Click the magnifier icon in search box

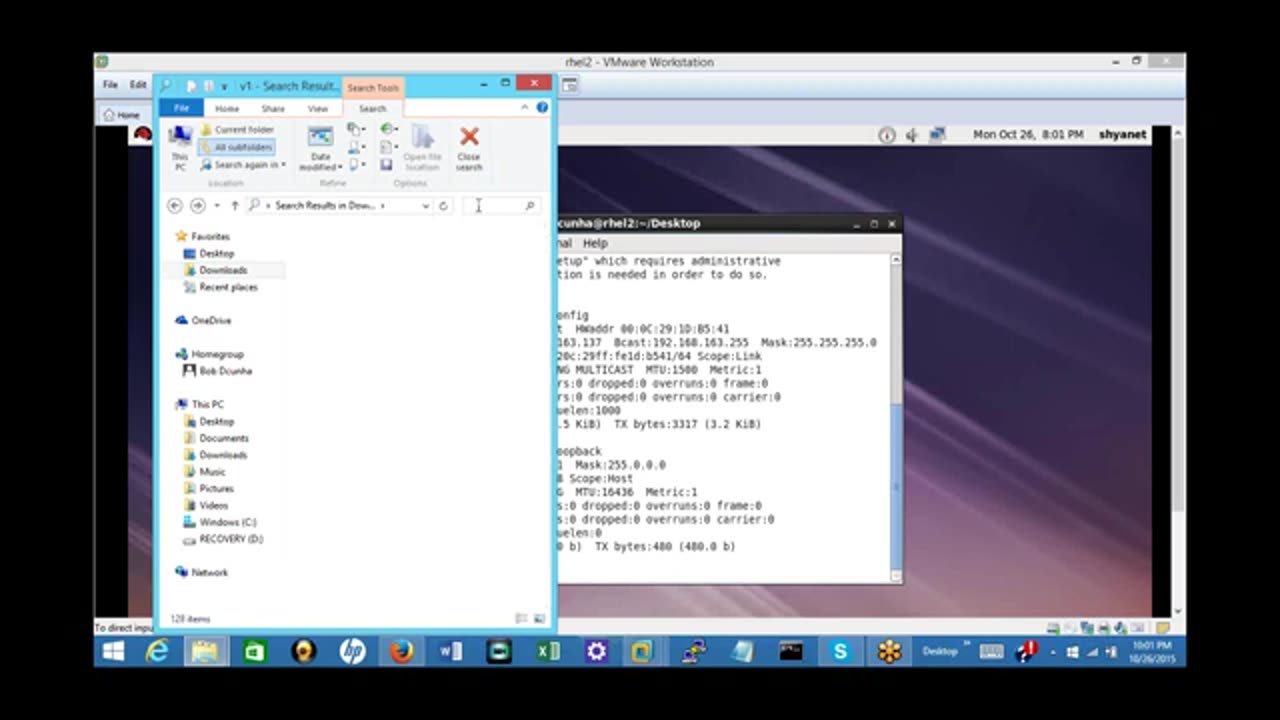(x=530, y=205)
